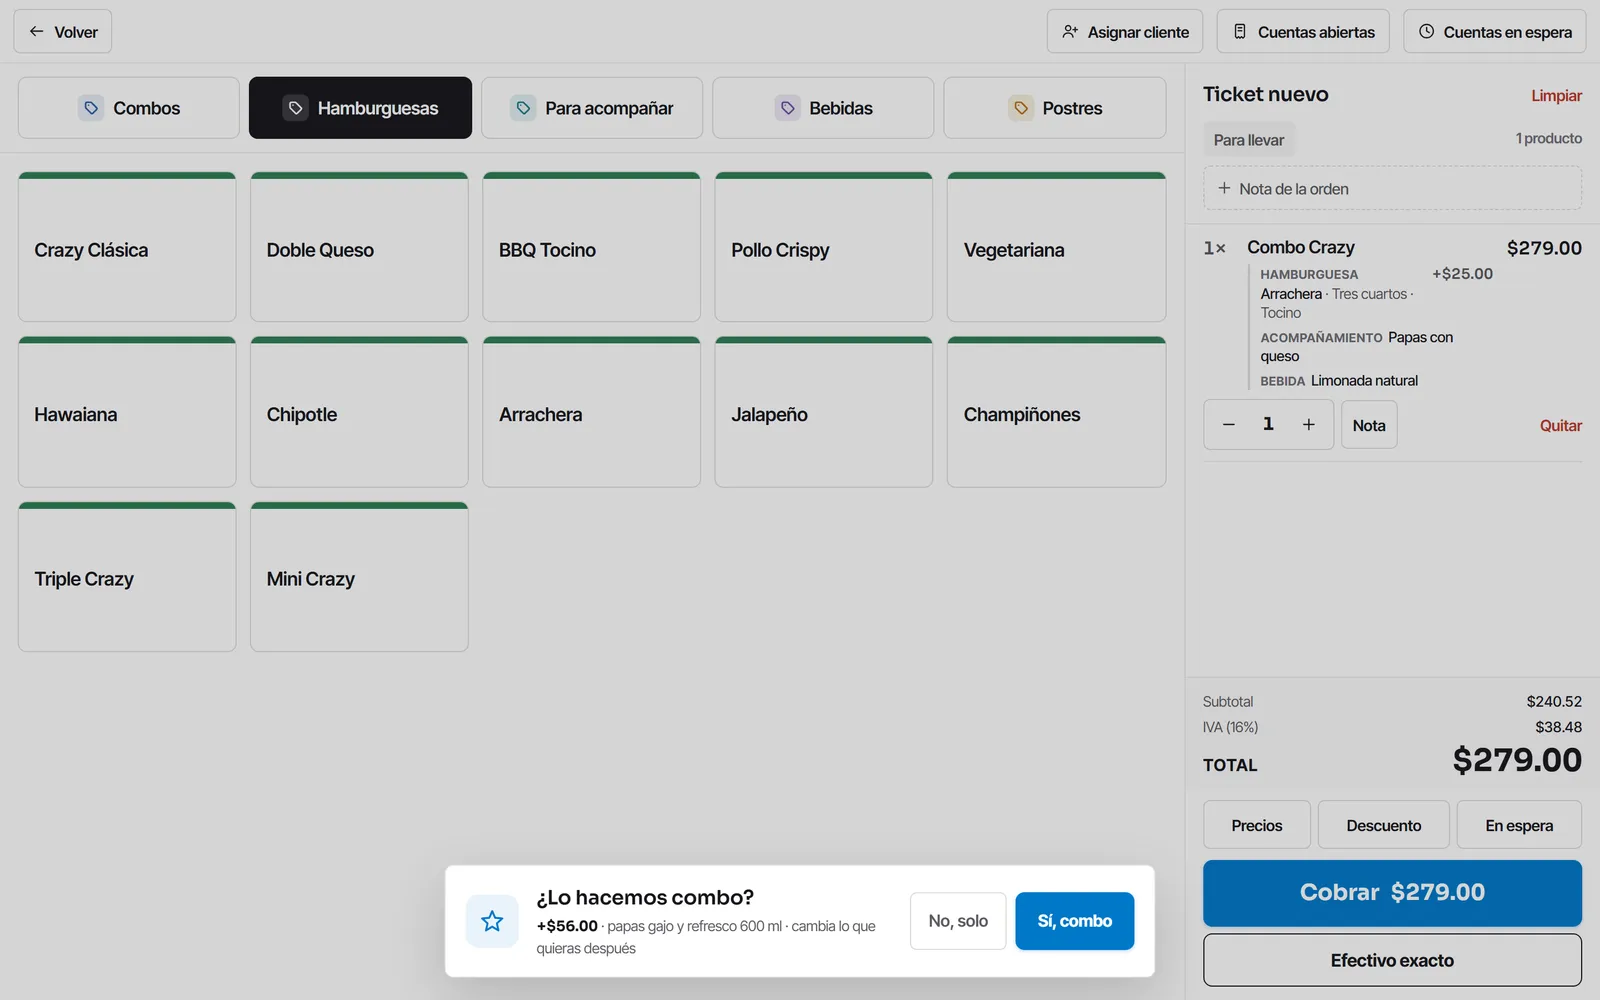1600x1000 pixels.
Task: Go to the Postres category
Action: [x=1055, y=108]
